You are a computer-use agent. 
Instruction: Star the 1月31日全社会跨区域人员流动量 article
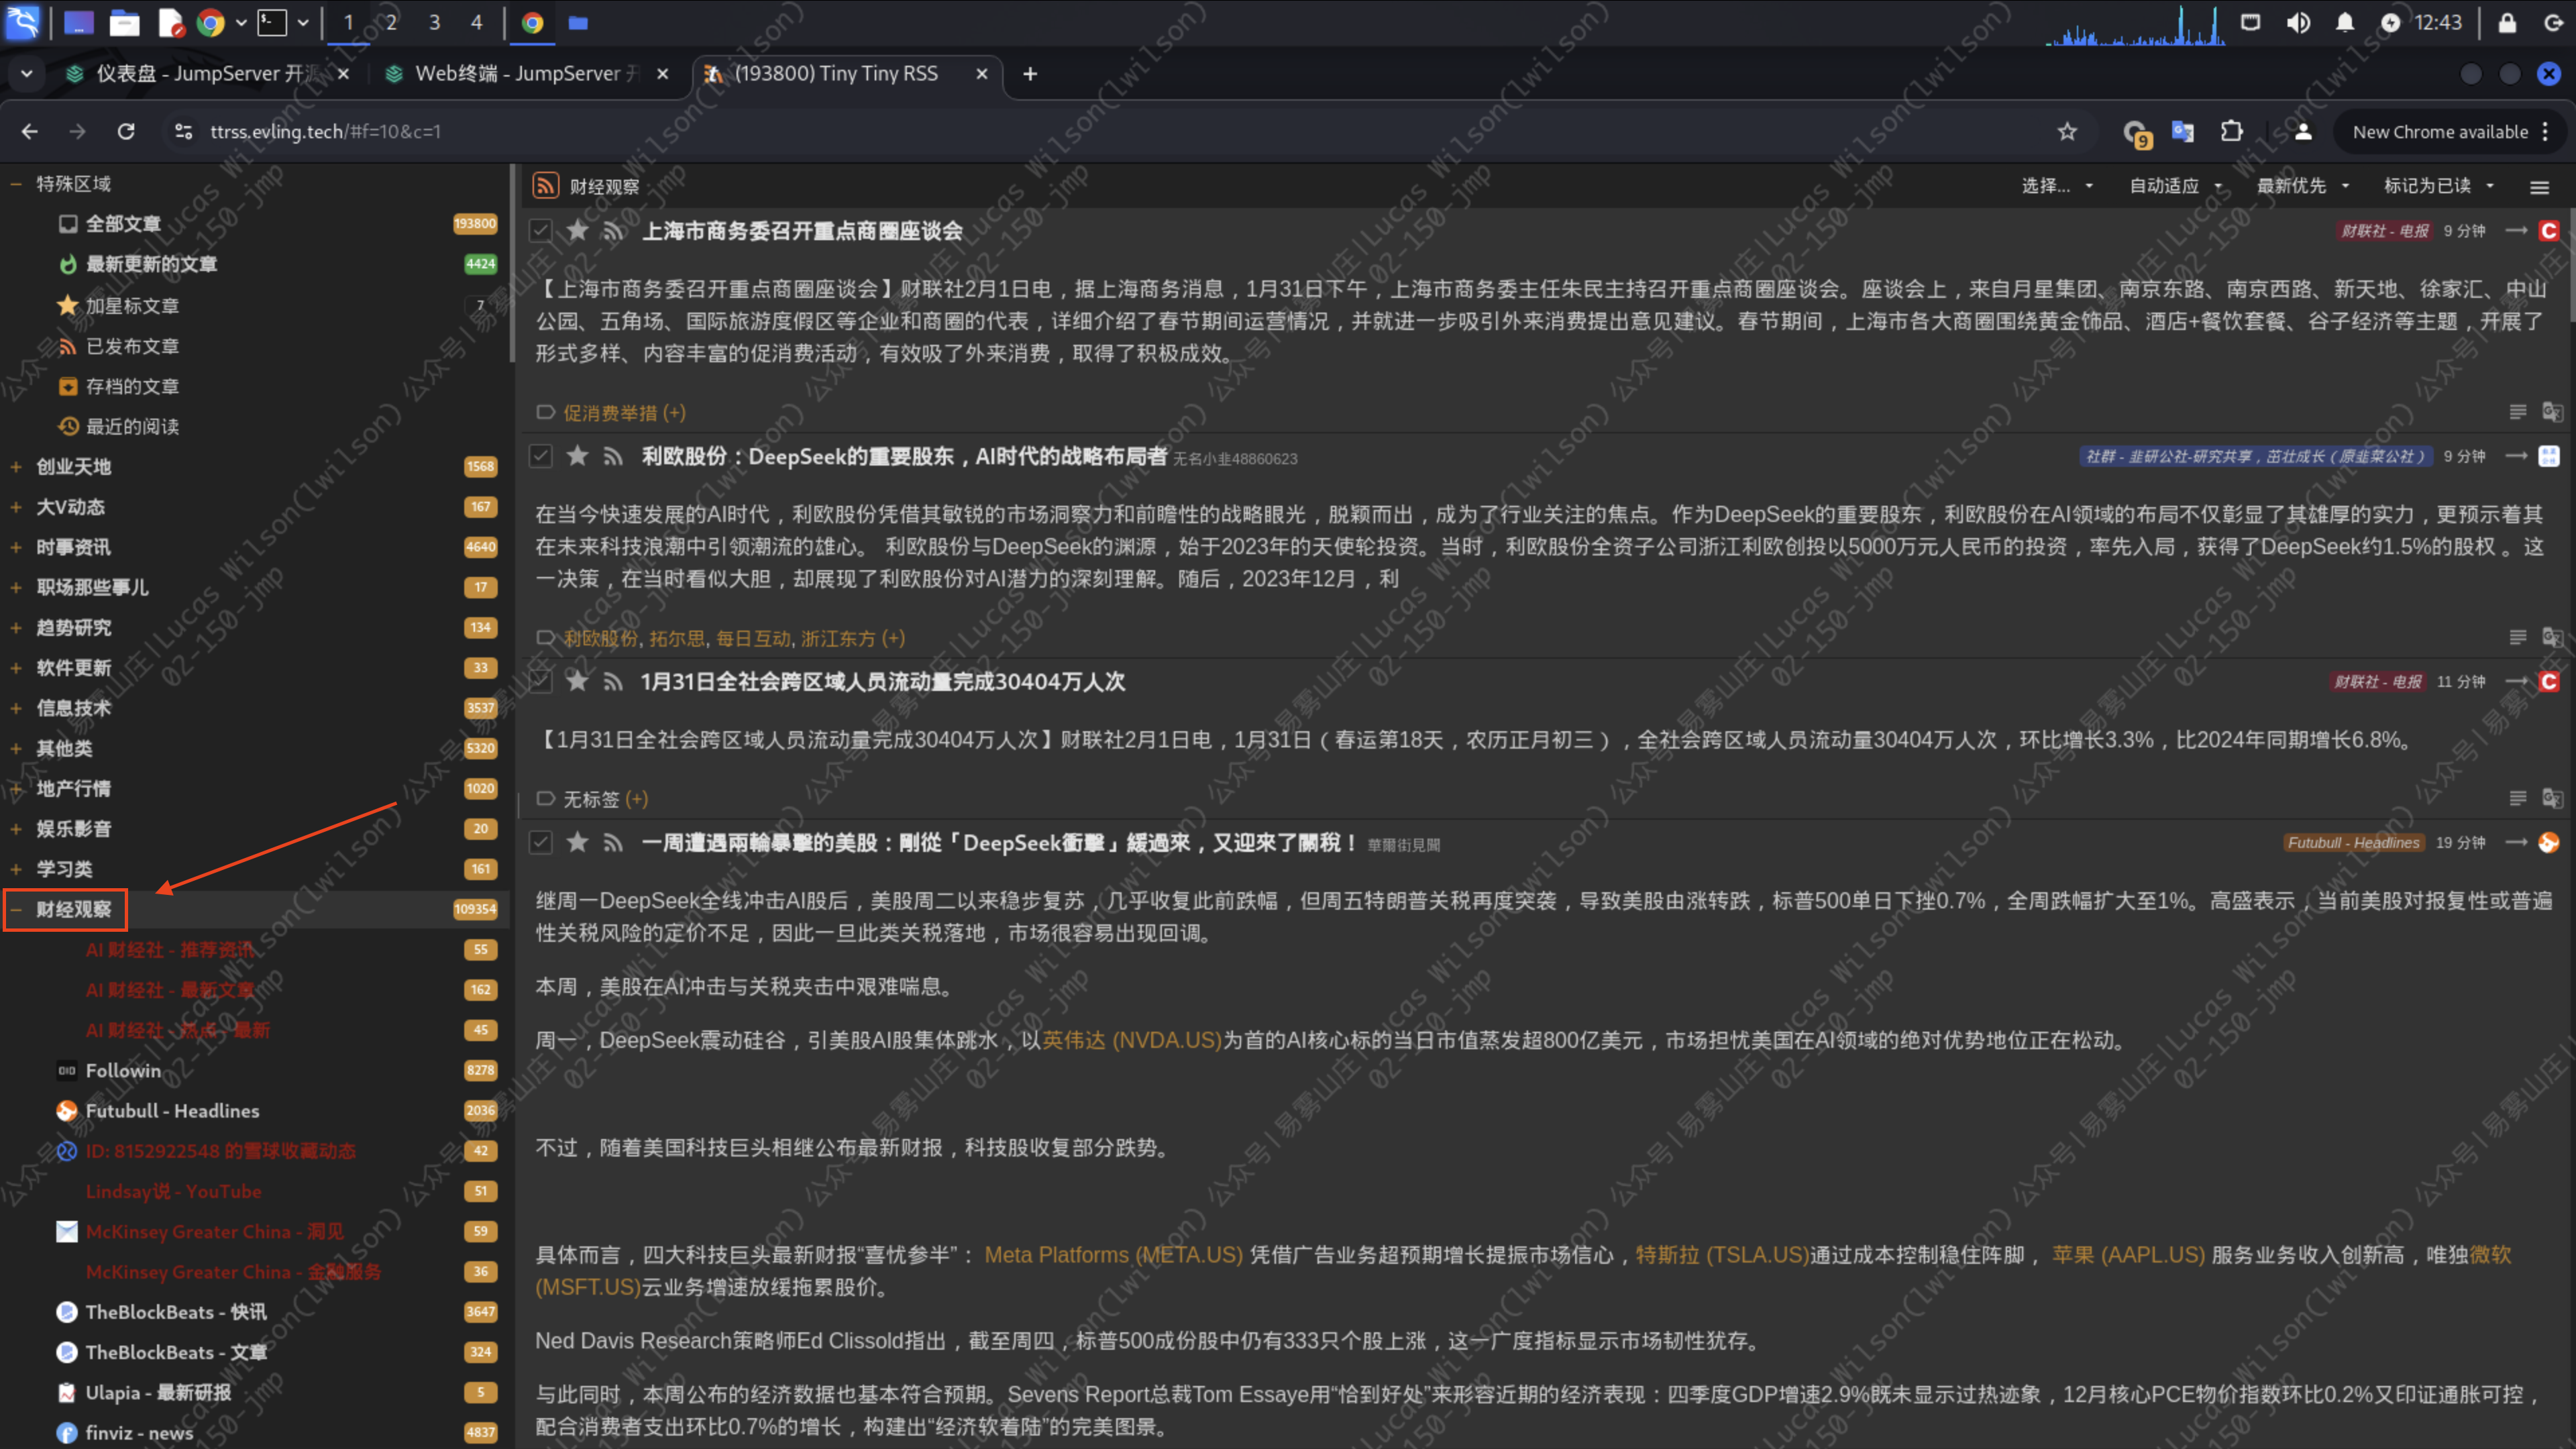[577, 681]
